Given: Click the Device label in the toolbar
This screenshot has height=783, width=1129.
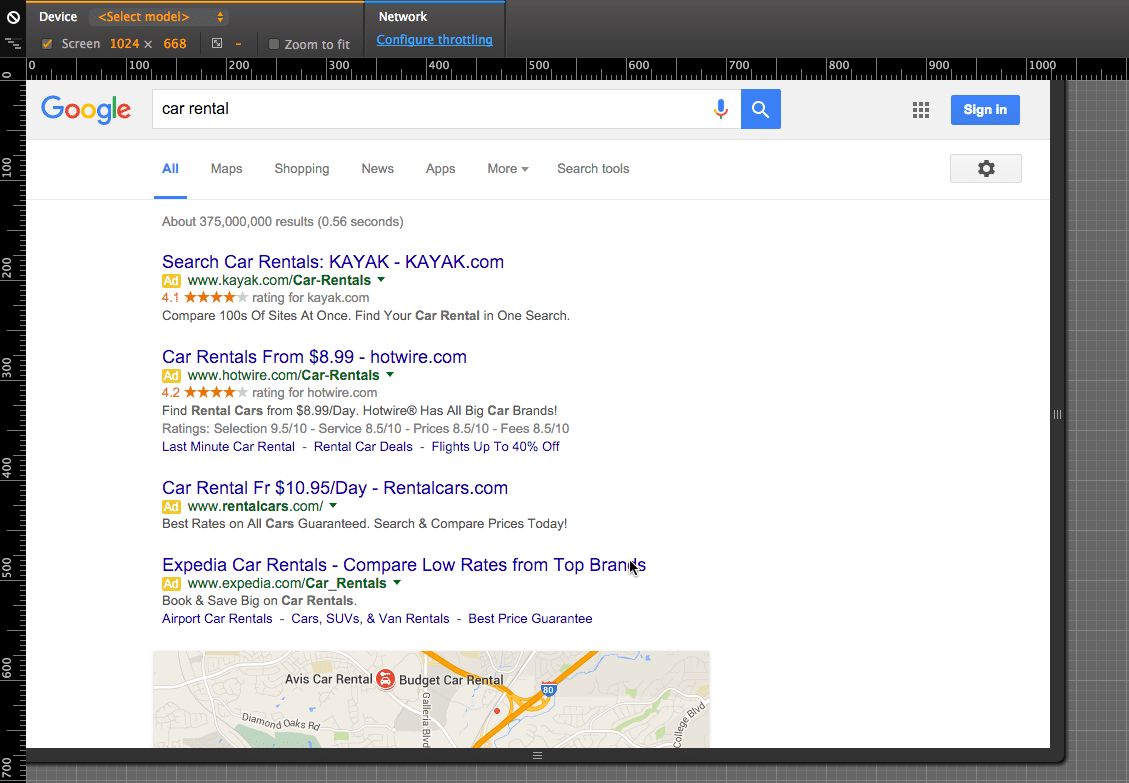Looking at the screenshot, I should pos(58,17).
